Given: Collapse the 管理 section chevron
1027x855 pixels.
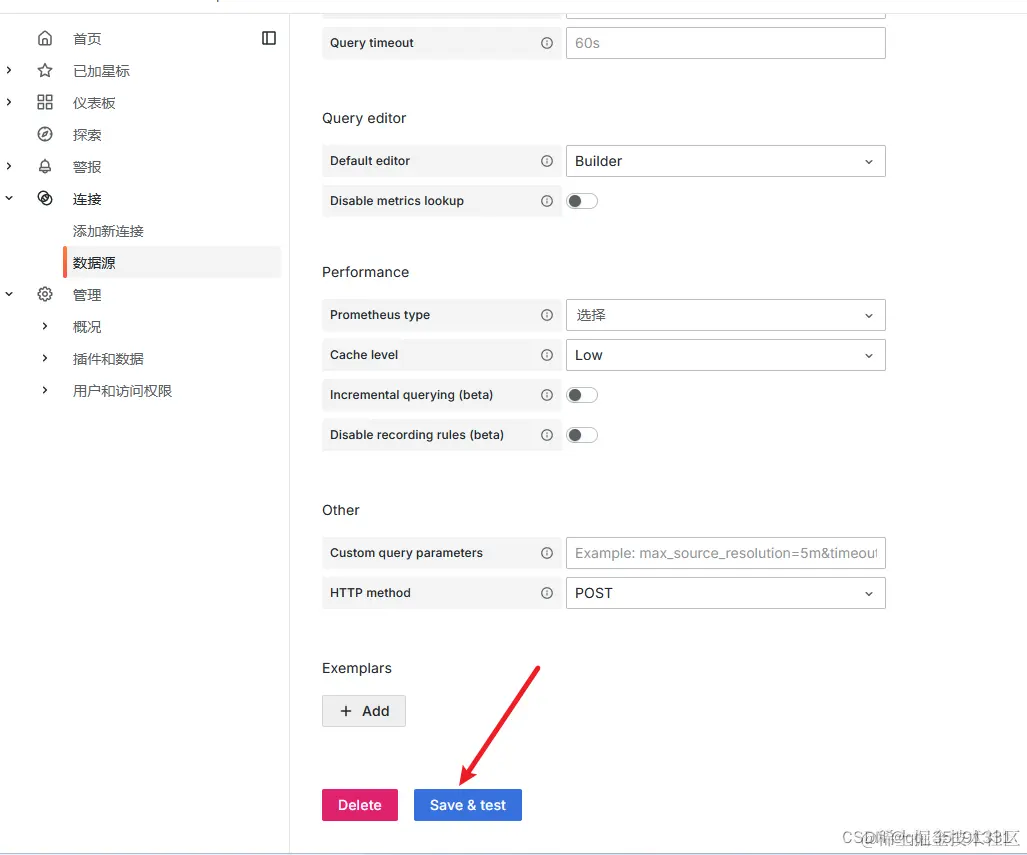Looking at the screenshot, I should [x=9, y=294].
